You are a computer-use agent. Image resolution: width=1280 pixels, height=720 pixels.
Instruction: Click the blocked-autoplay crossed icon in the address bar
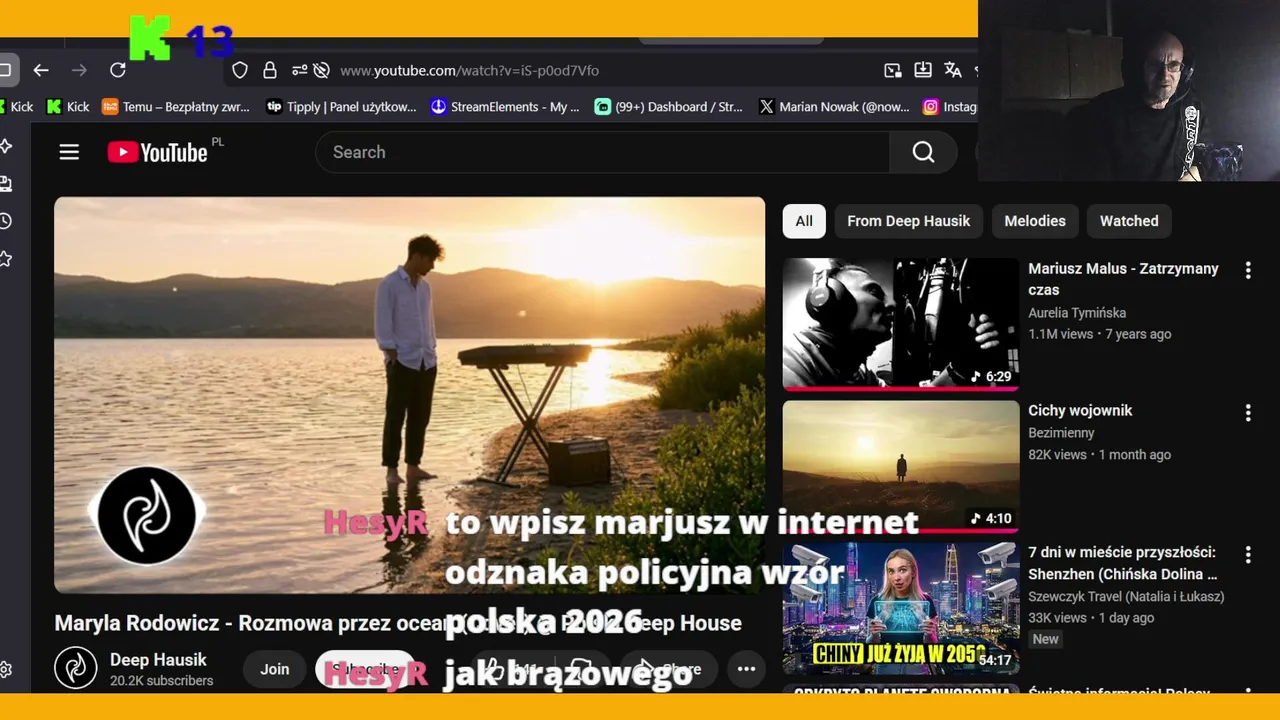321,70
